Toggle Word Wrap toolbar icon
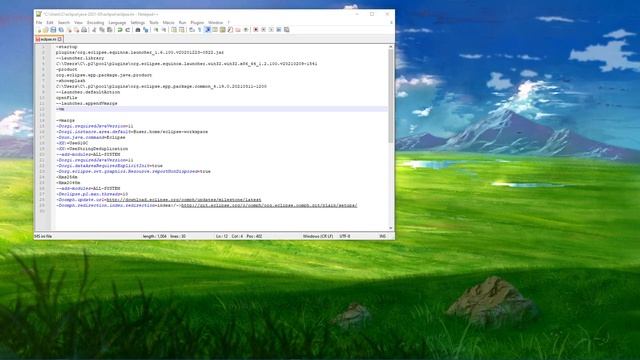Viewport: 640px width, 360px height. pos(191,30)
